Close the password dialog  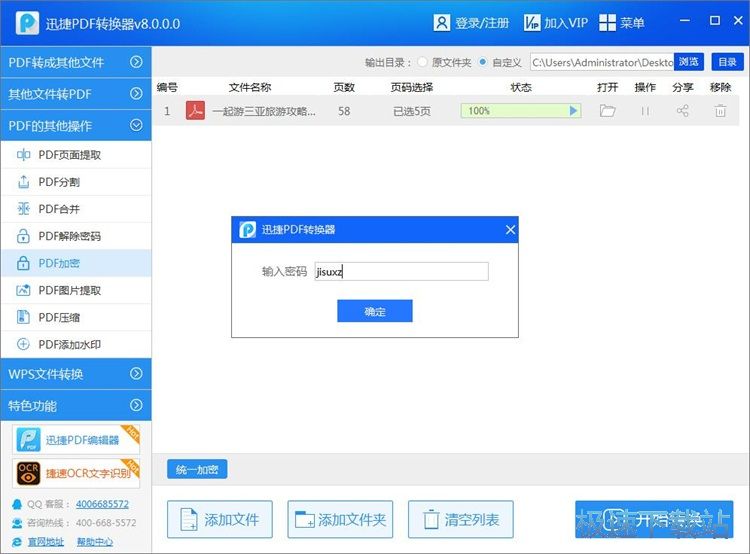pos(510,230)
